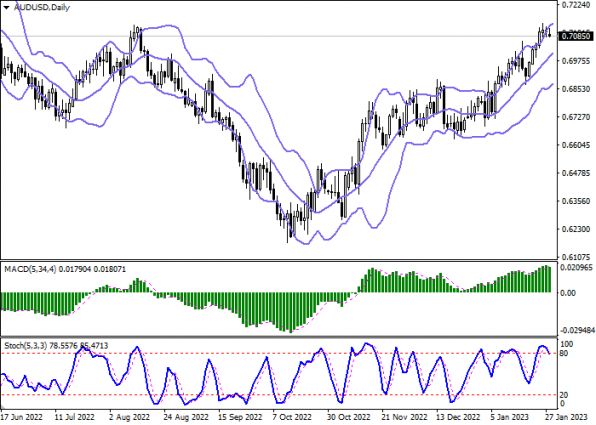The width and height of the screenshot is (596, 425).
Task: Click the 24 Aug 2022 date marker
Action: (186, 417)
